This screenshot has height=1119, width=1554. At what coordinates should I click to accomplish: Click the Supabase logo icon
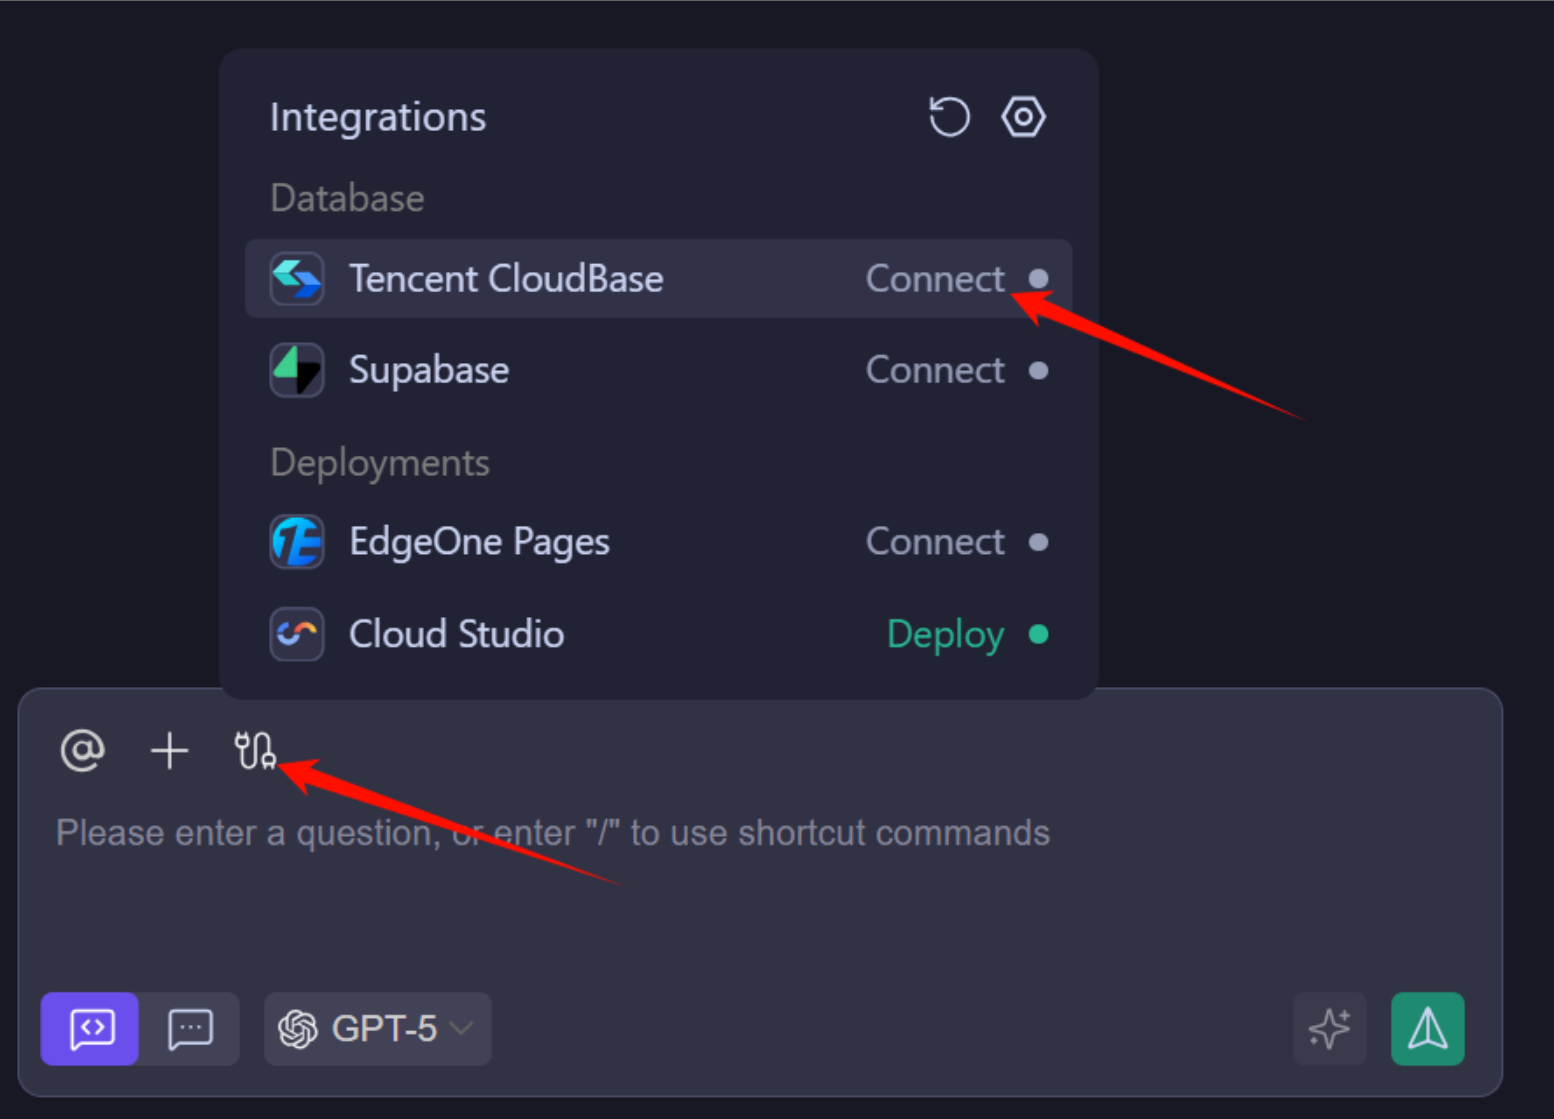click(297, 370)
